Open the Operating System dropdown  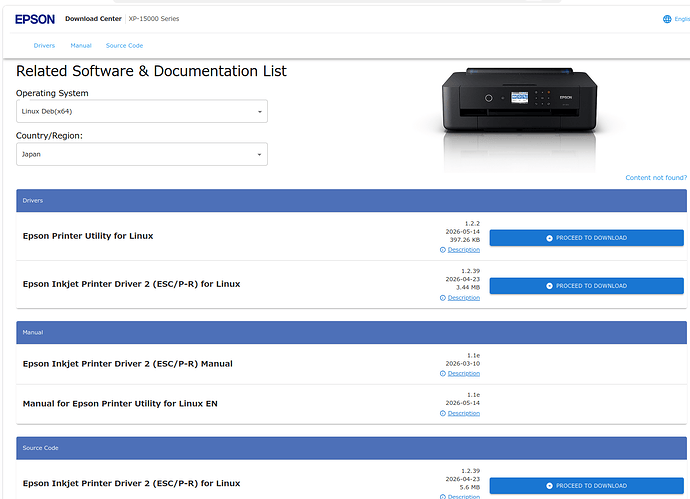[x=142, y=111]
